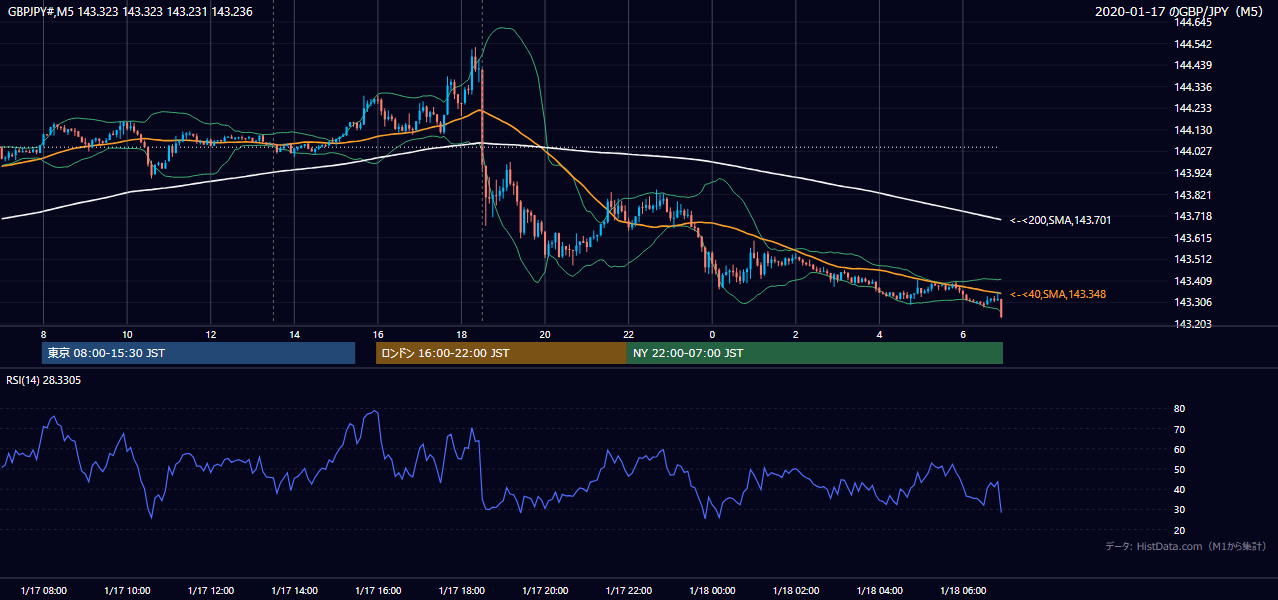Image resolution: width=1278 pixels, height=600 pixels.
Task: Click hour tick 4 on price chart axis
Action: pyautogui.click(x=880, y=334)
